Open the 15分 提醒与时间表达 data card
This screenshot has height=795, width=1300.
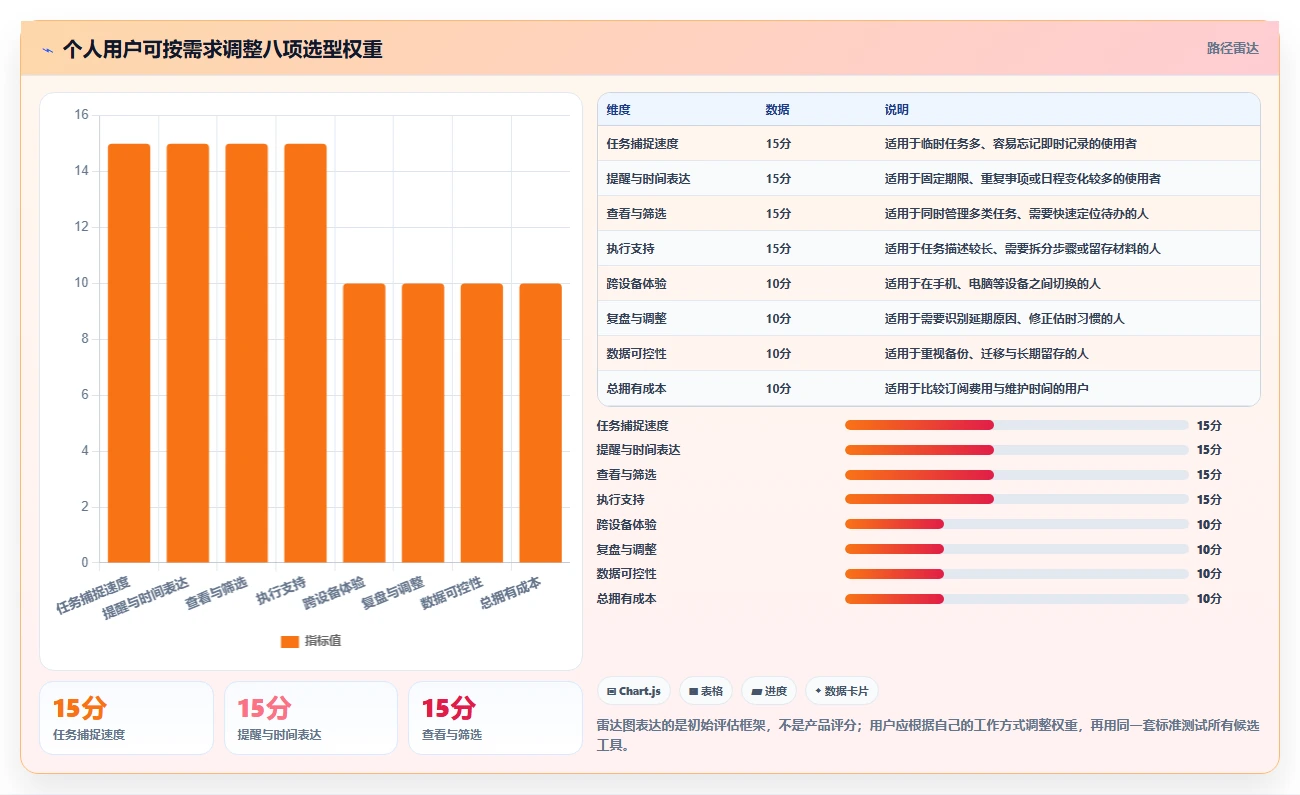click(x=311, y=718)
